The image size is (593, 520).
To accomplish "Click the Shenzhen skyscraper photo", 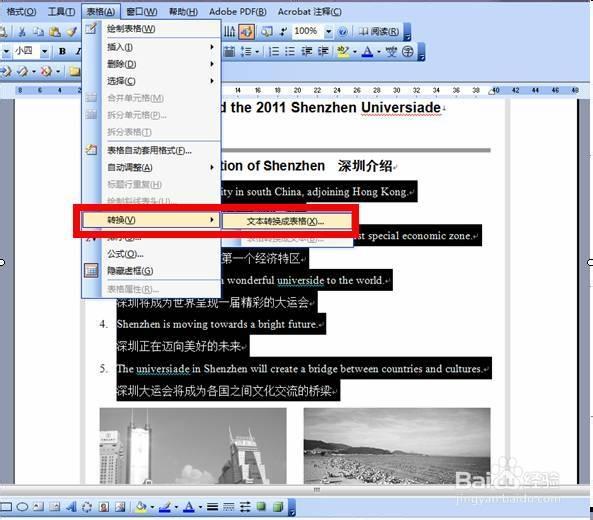I will [x=193, y=446].
